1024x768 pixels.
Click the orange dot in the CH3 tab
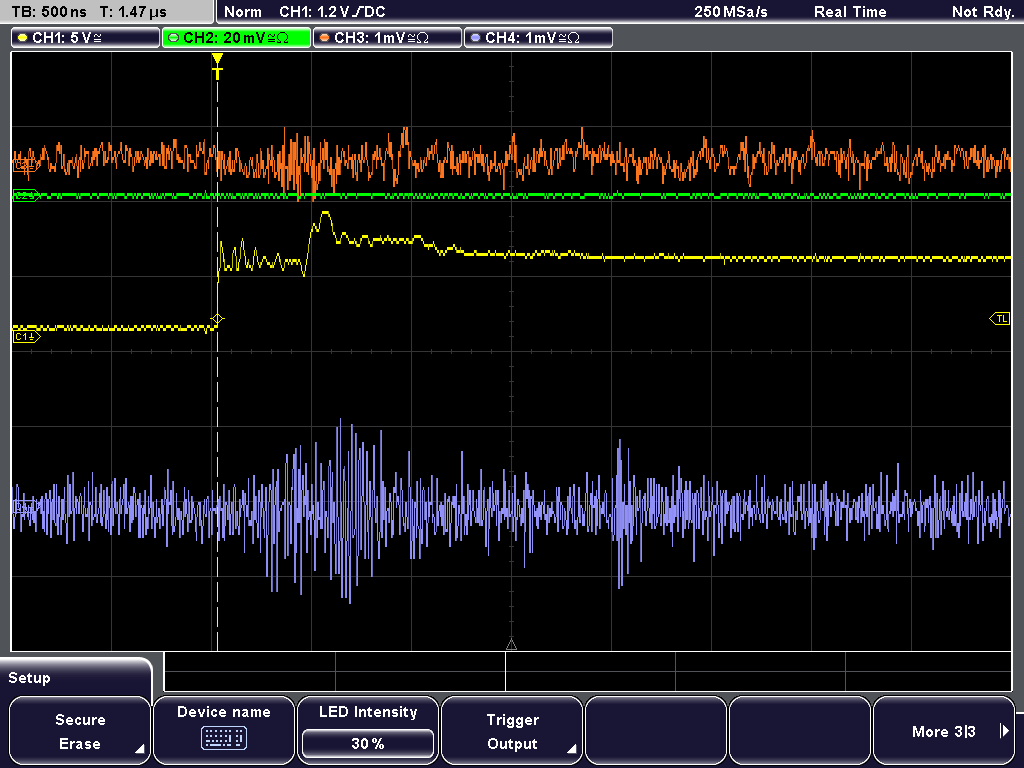pos(325,38)
